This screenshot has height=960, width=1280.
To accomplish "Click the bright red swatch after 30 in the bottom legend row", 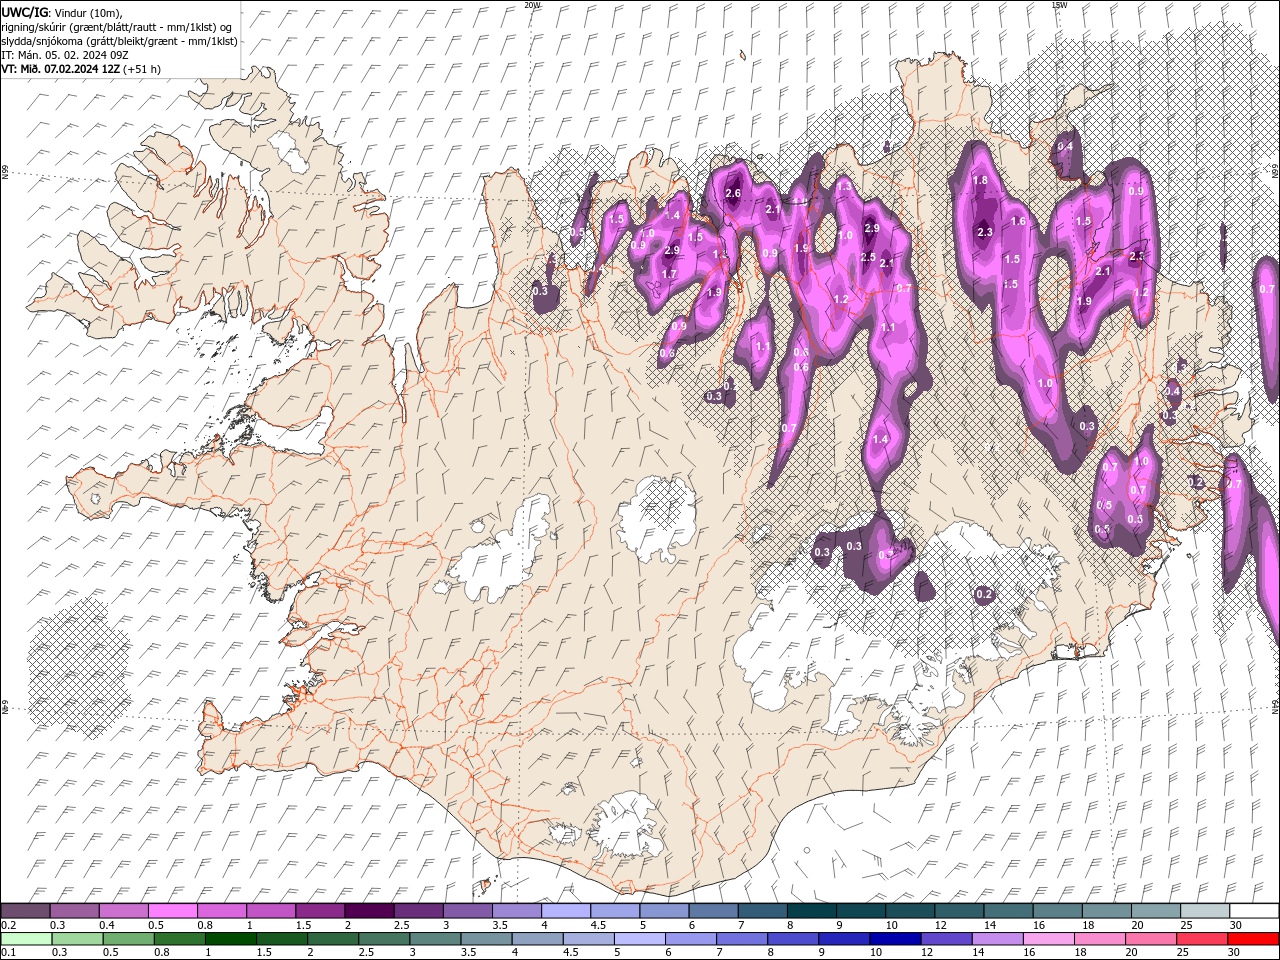I will click(1253, 939).
